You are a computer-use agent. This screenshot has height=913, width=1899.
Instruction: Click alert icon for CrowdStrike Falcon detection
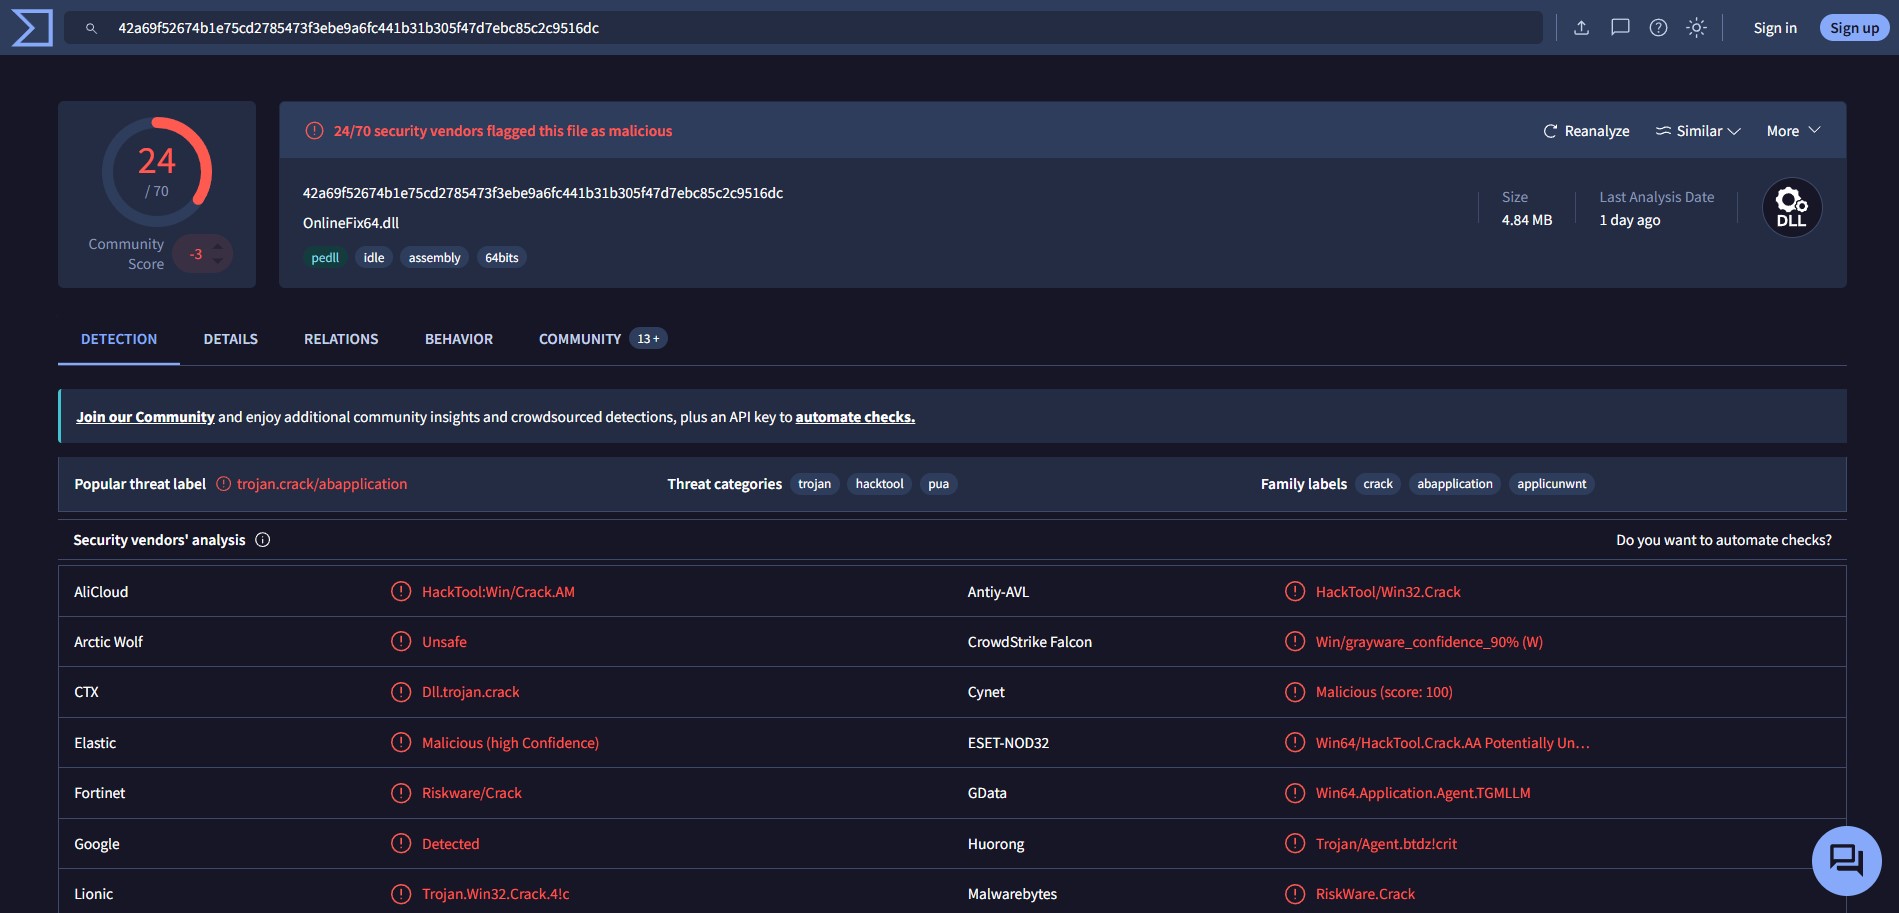coord(1295,642)
